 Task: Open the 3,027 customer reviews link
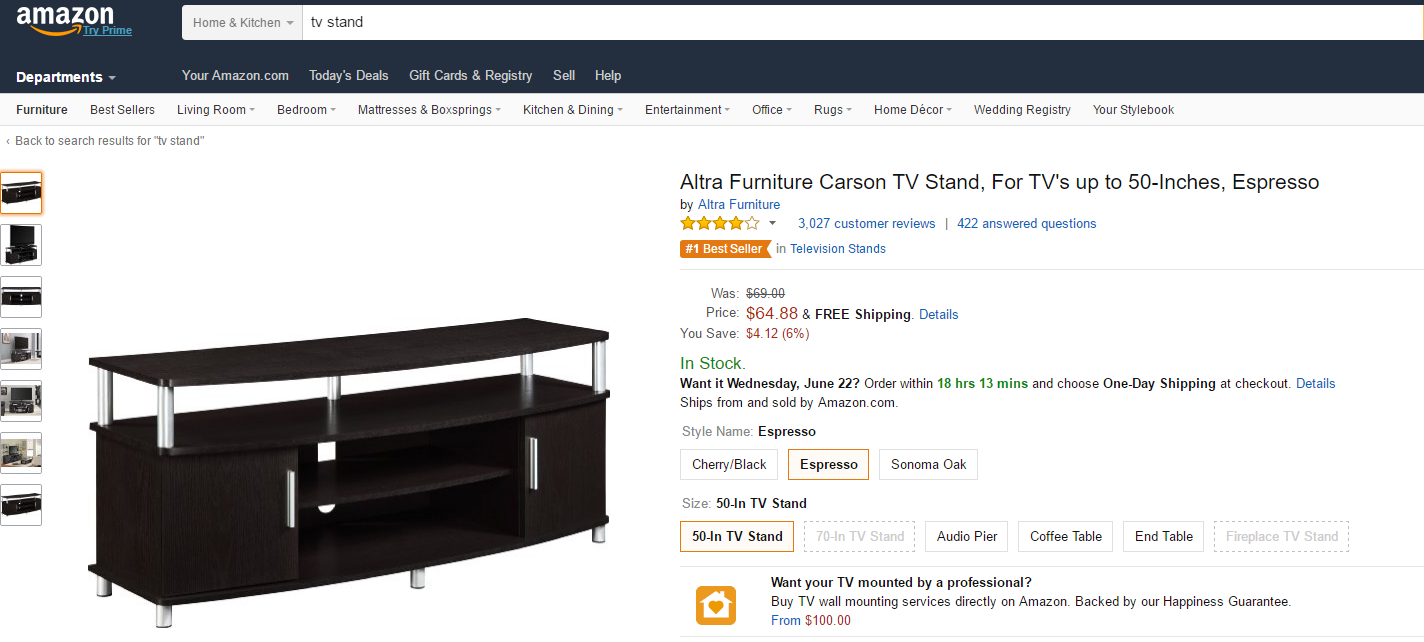[866, 223]
